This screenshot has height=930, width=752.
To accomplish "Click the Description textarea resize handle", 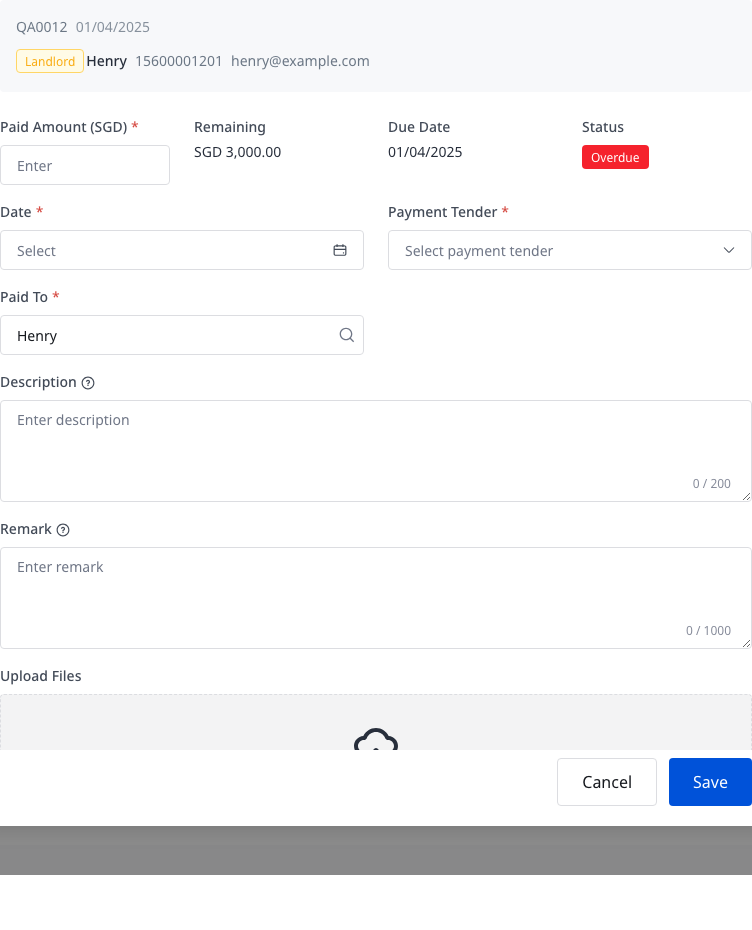I will (746, 496).
